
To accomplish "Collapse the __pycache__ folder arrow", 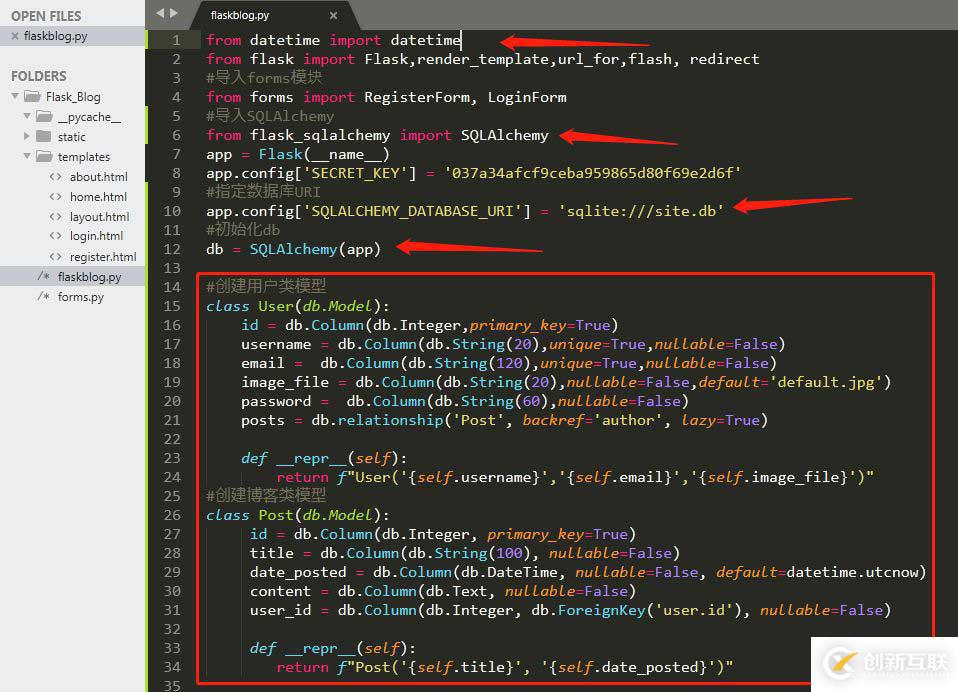I will tap(27, 116).
